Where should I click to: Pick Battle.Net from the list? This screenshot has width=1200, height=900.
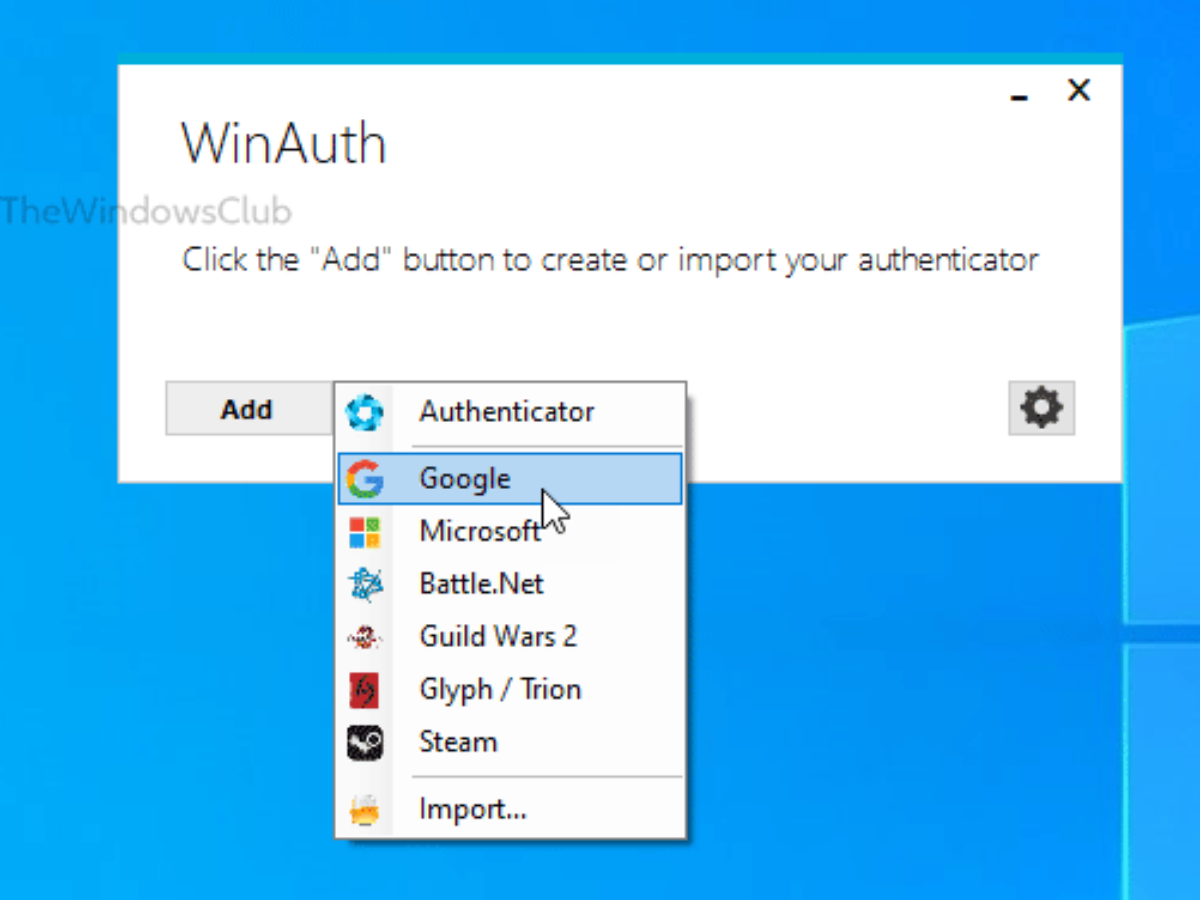click(510, 584)
